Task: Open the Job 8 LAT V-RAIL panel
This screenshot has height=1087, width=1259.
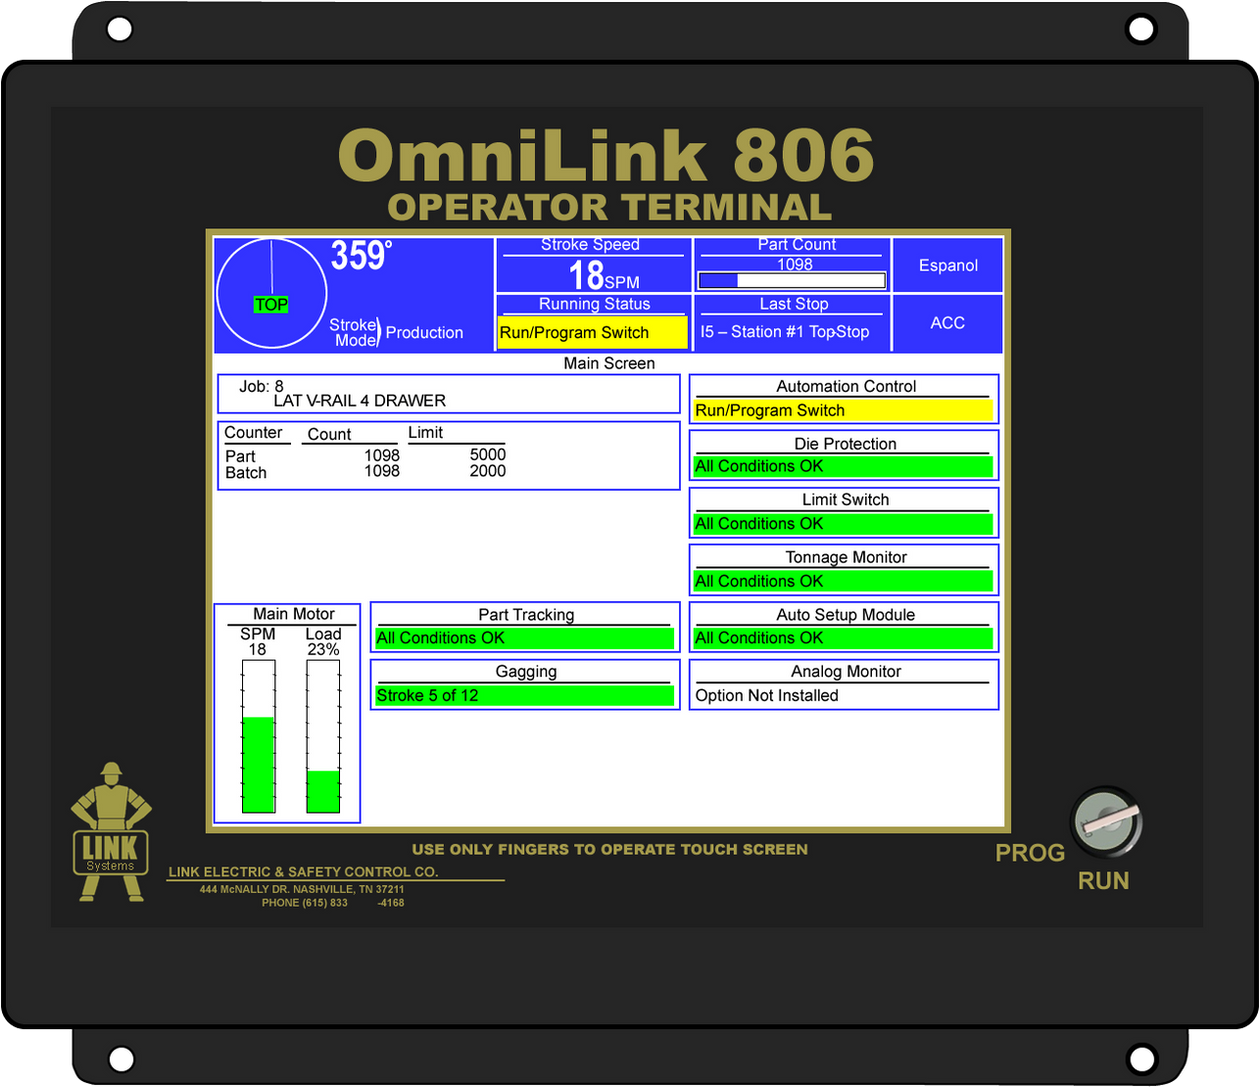Action: pyautogui.click(x=449, y=394)
